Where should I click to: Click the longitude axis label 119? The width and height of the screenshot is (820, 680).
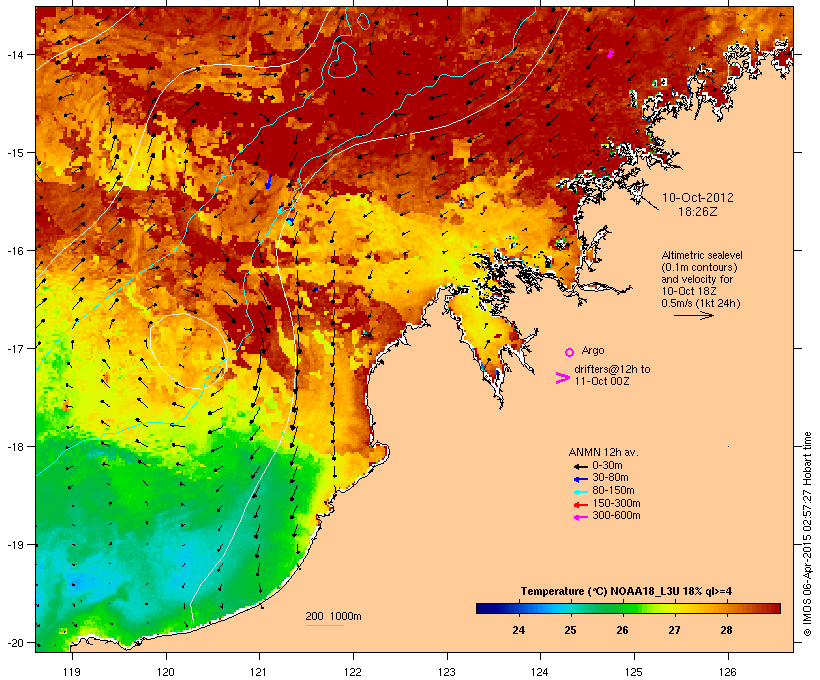click(72, 672)
